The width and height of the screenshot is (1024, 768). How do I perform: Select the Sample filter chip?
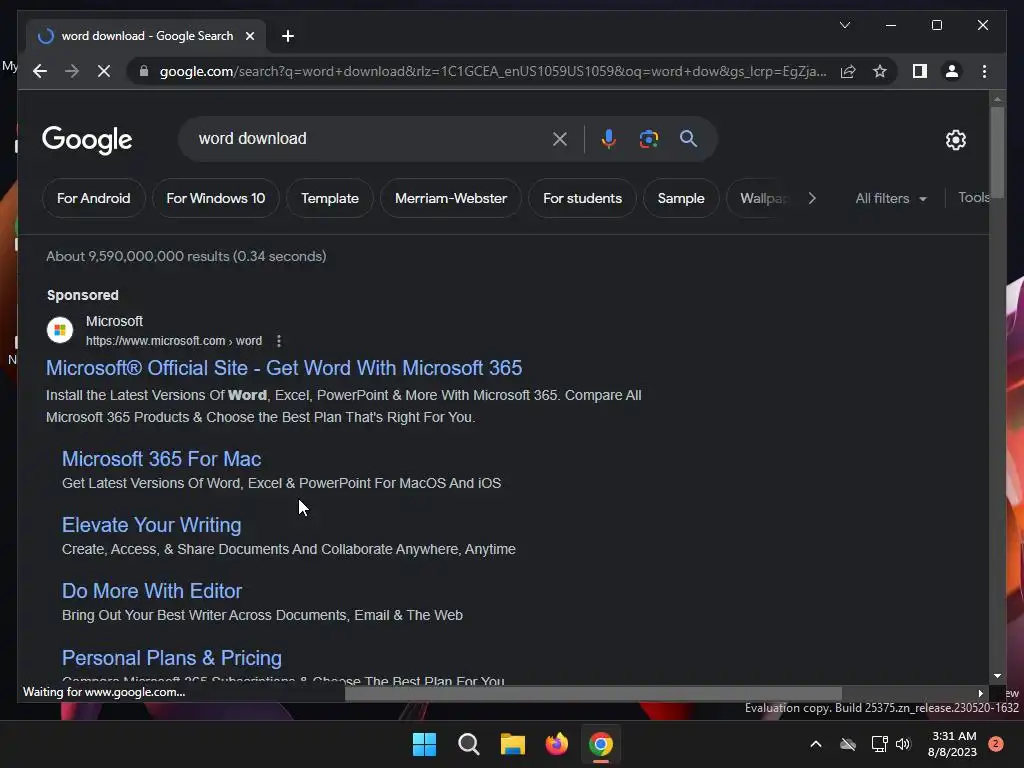tap(680, 198)
